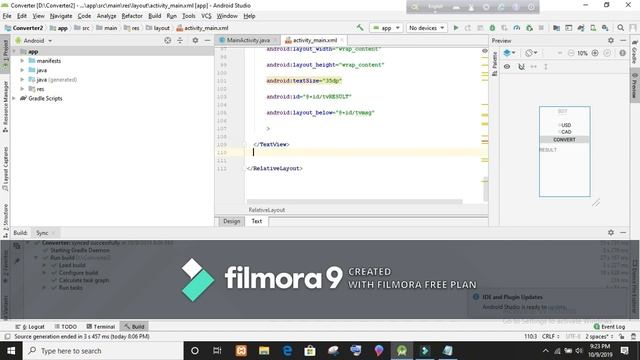Toggle the Resource Manager side tab
Viewport: 640px width, 360px height.
click(5, 107)
